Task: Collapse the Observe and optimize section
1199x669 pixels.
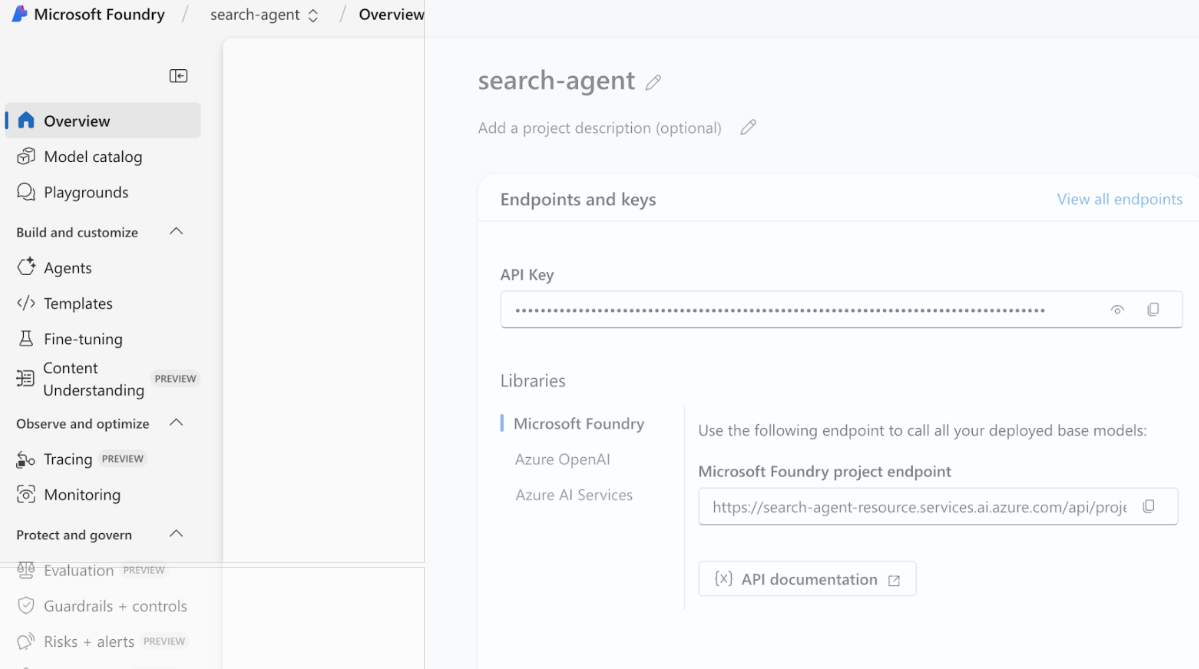Action: 176,423
